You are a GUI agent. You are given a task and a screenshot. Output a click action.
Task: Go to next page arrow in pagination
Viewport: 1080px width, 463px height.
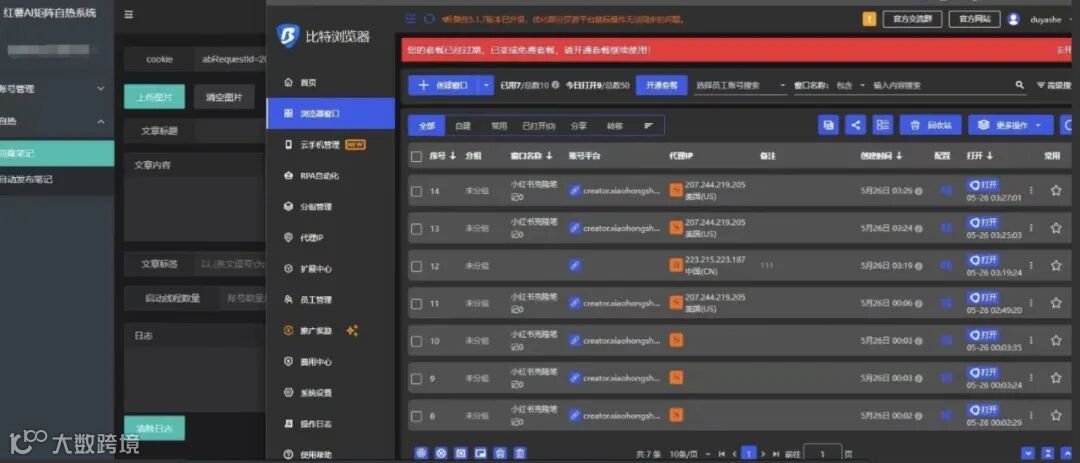(x=763, y=454)
